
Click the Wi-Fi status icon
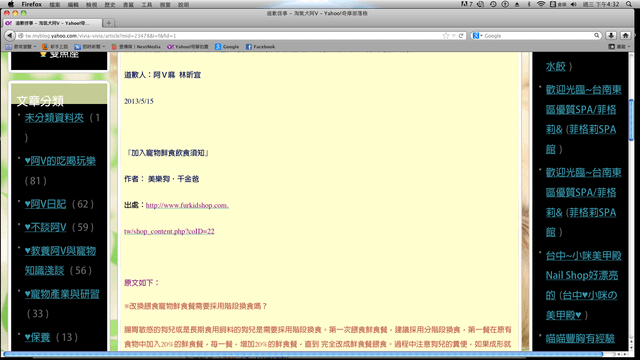(x=541, y=4)
